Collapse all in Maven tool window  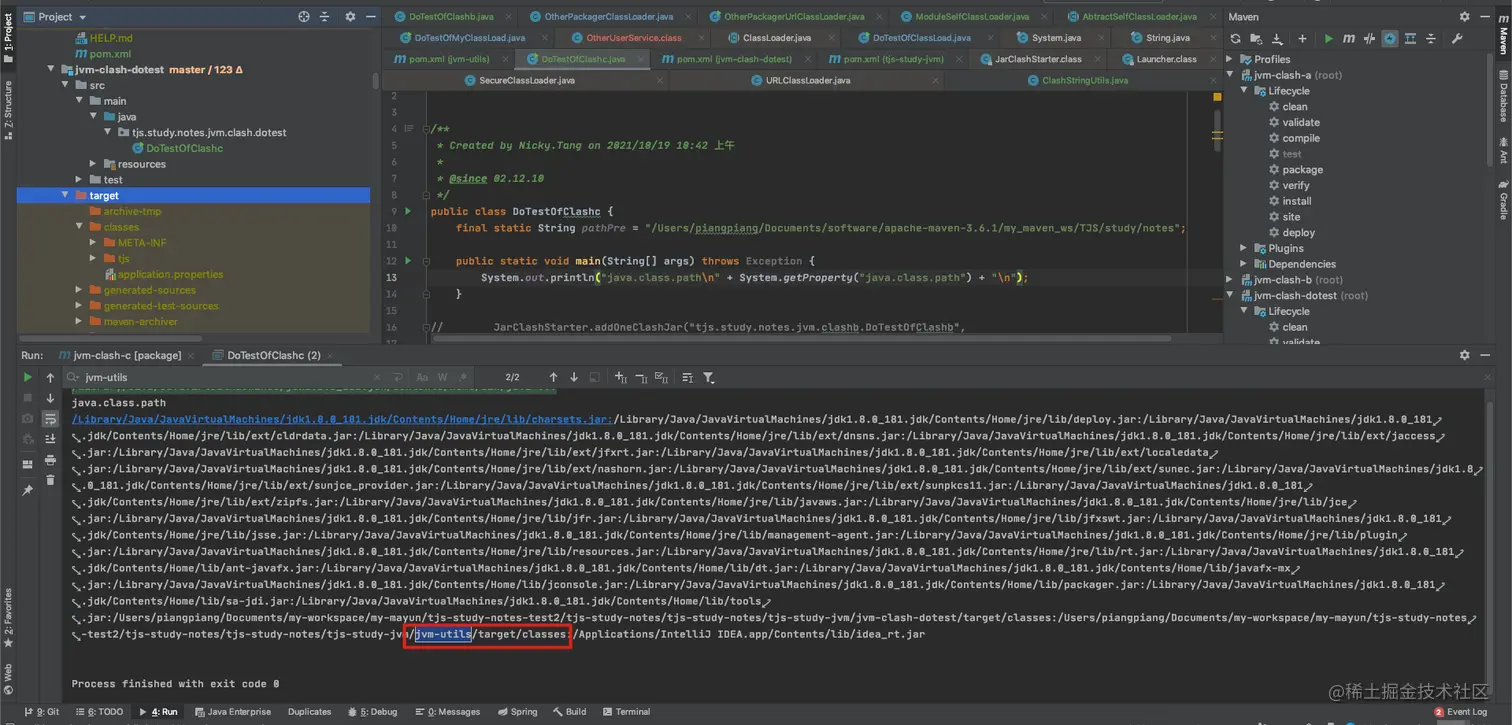[x=1431, y=38]
